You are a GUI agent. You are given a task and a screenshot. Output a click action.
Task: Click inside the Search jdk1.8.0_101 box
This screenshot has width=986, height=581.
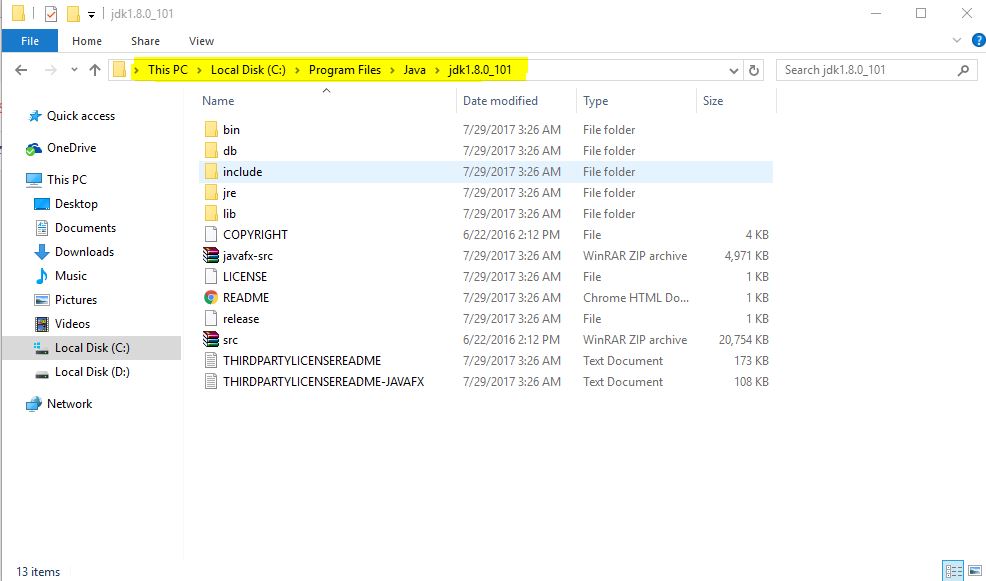(870, 70)
